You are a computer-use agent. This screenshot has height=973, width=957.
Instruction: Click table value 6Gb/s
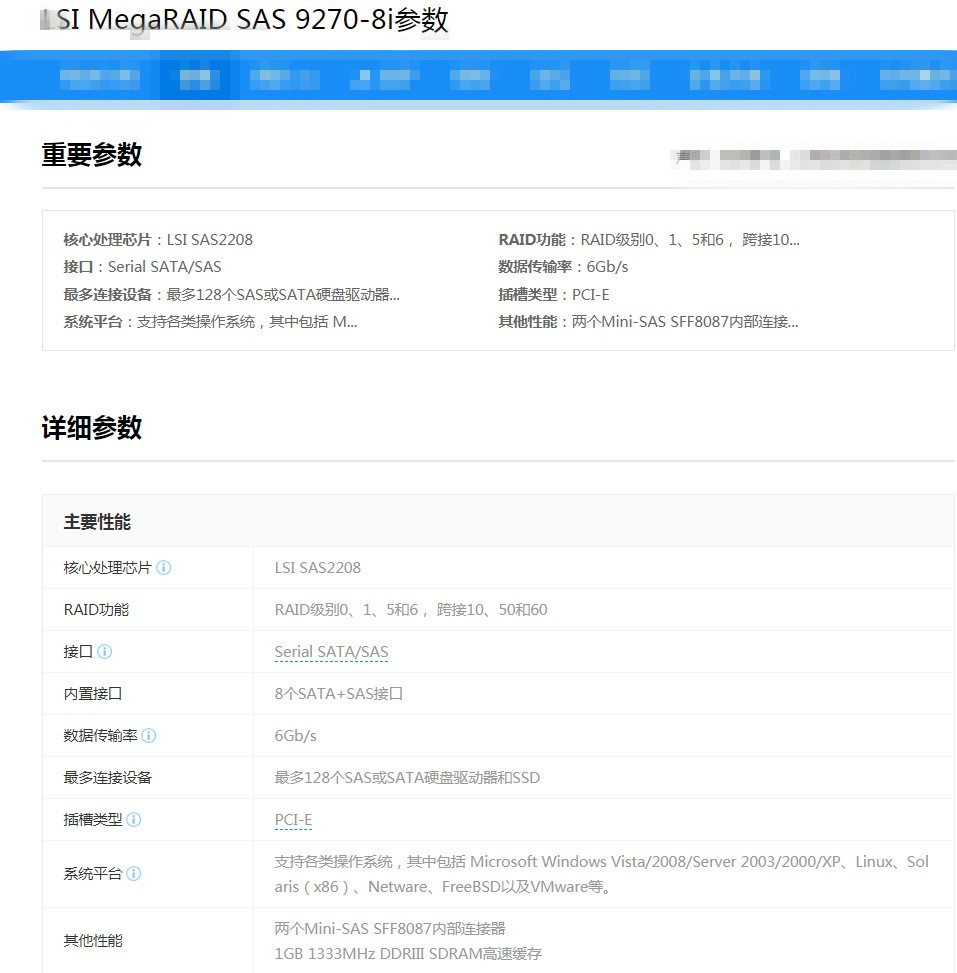tap(295, 736)
